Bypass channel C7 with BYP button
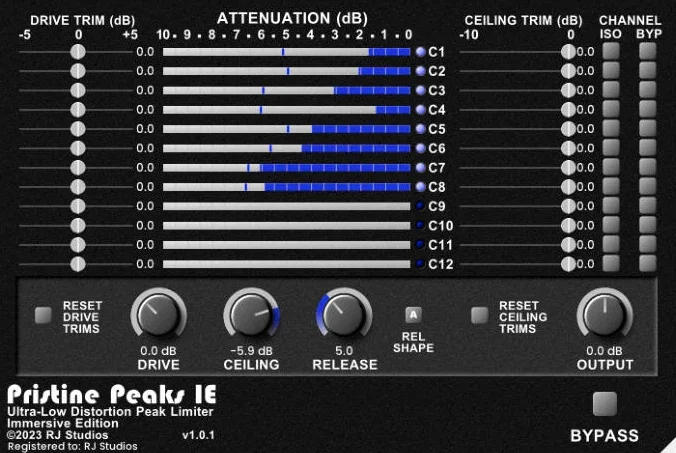This screenshot has width=676, height=453. click(648, 167)
